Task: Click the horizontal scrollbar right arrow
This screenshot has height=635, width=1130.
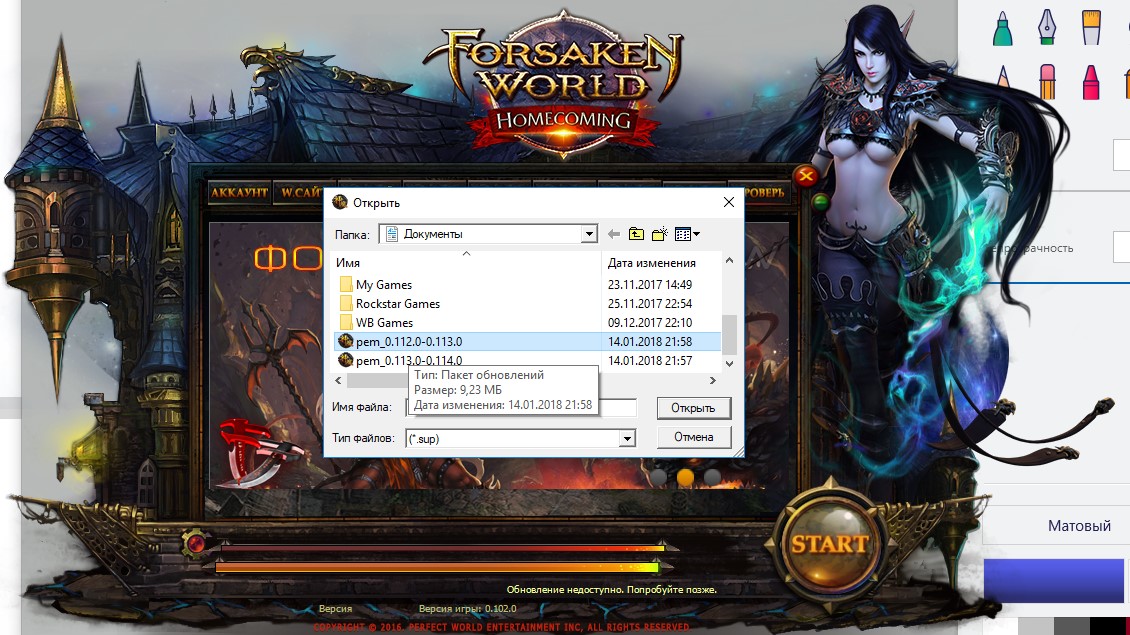Action: [x=713, y=380]
